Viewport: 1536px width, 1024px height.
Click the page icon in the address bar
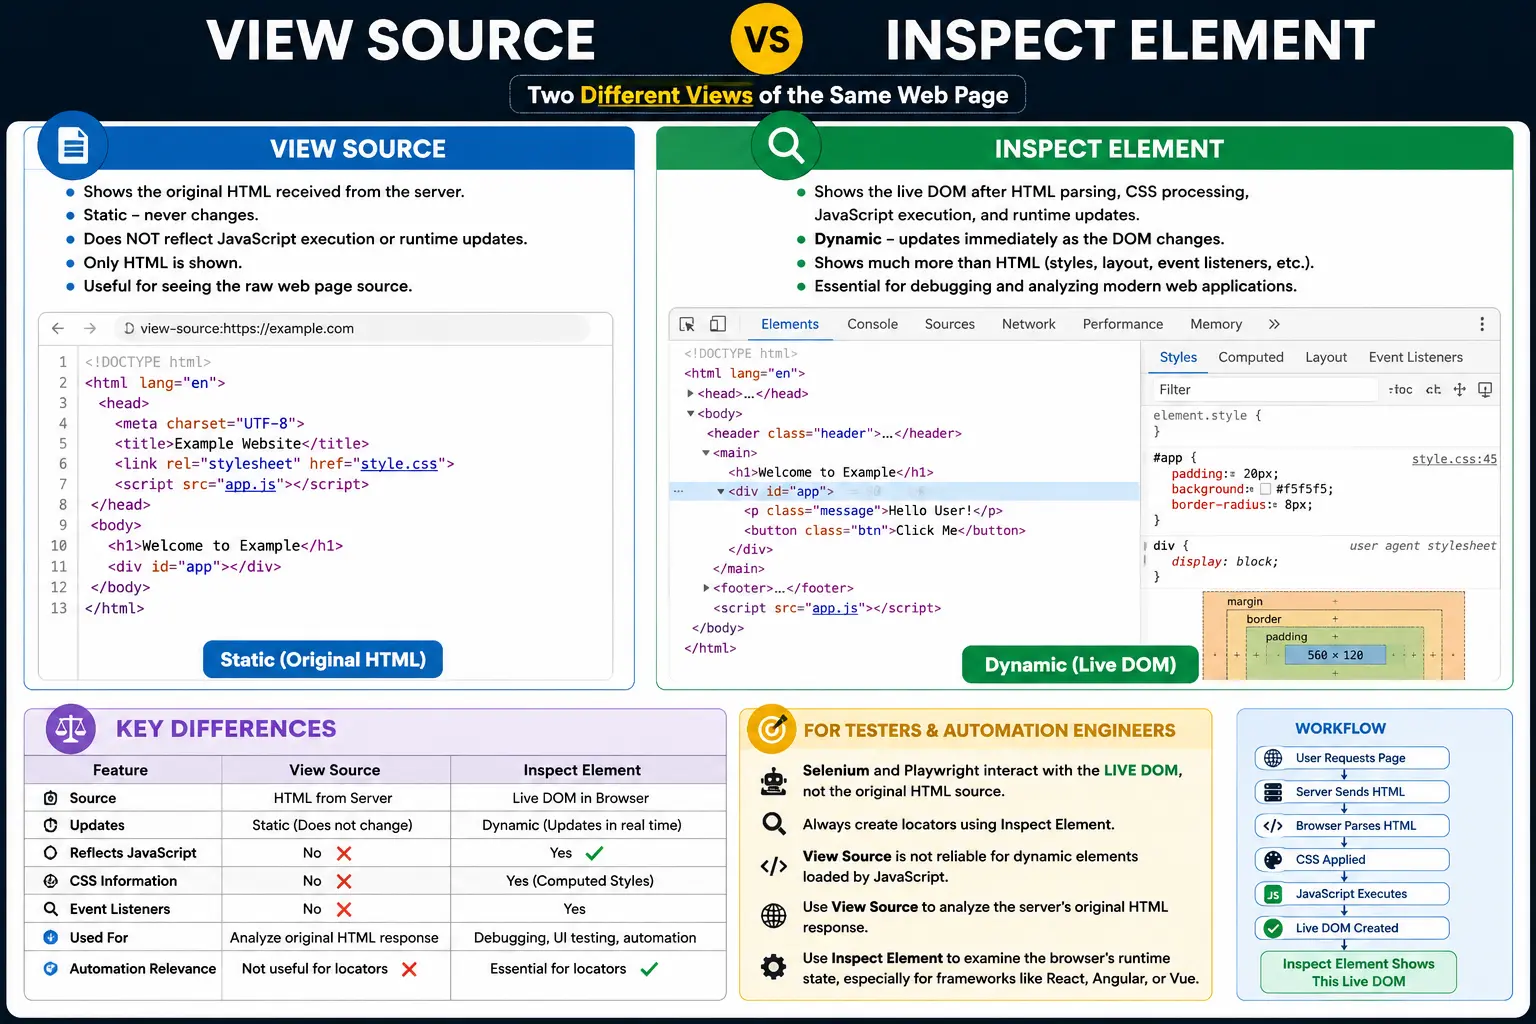pos(129,328)
